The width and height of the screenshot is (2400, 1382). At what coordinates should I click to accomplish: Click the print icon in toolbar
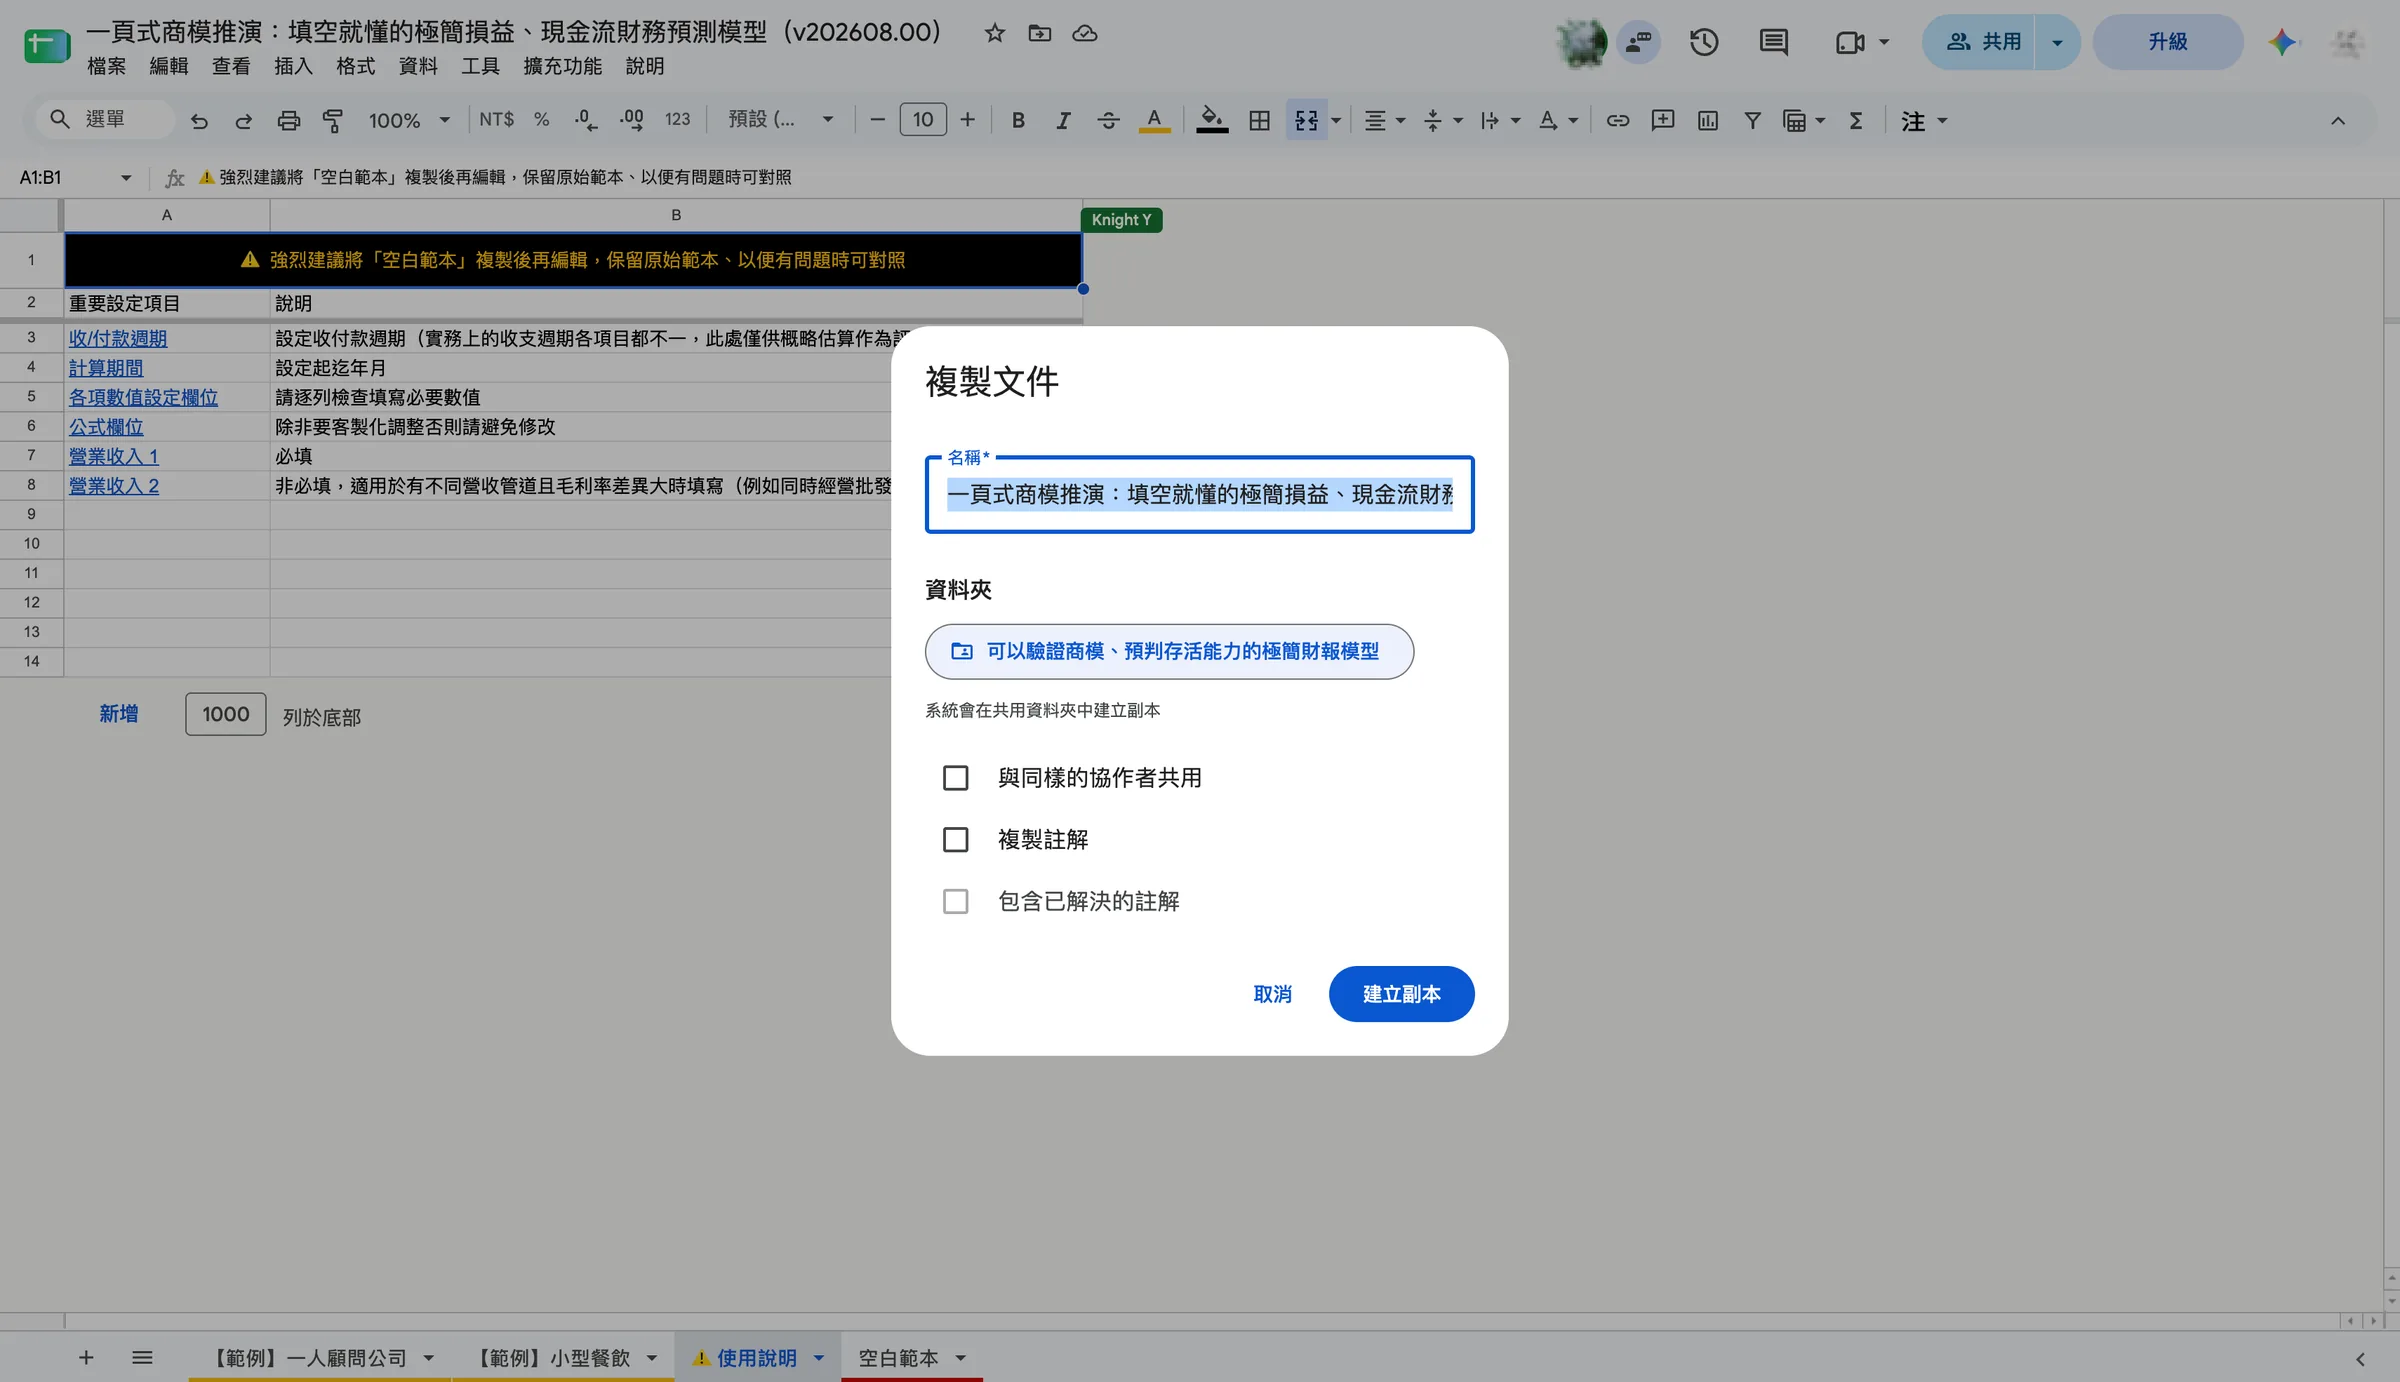pyautogui.click(x=288, y=121)
